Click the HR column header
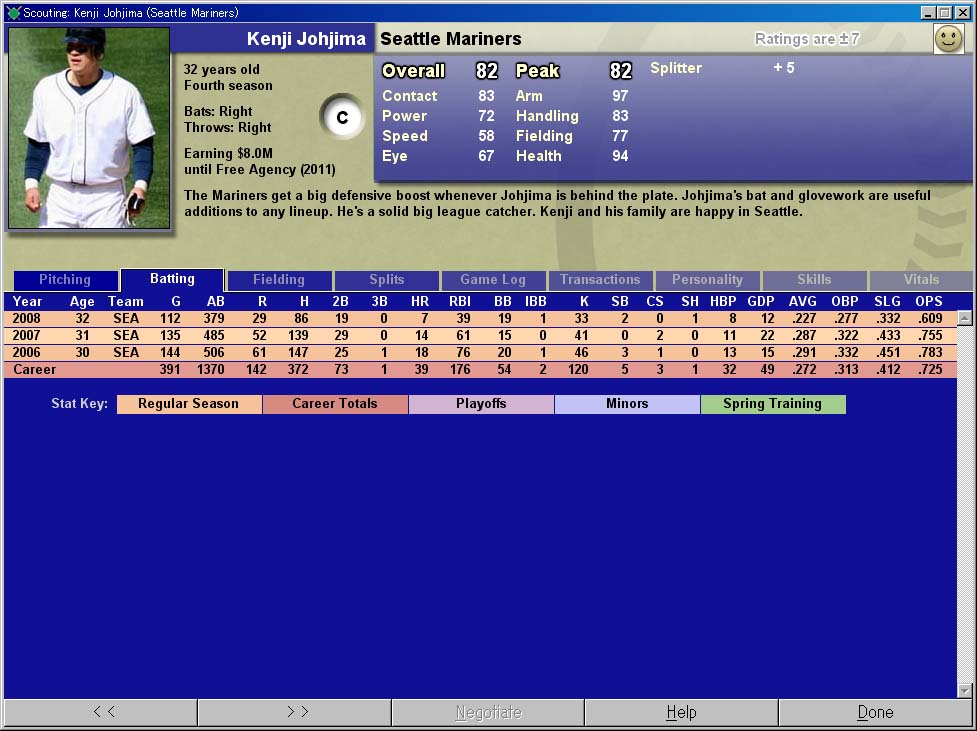Image resolution: width=977 pixels, height=731 pixels. [x=420, y=302]
